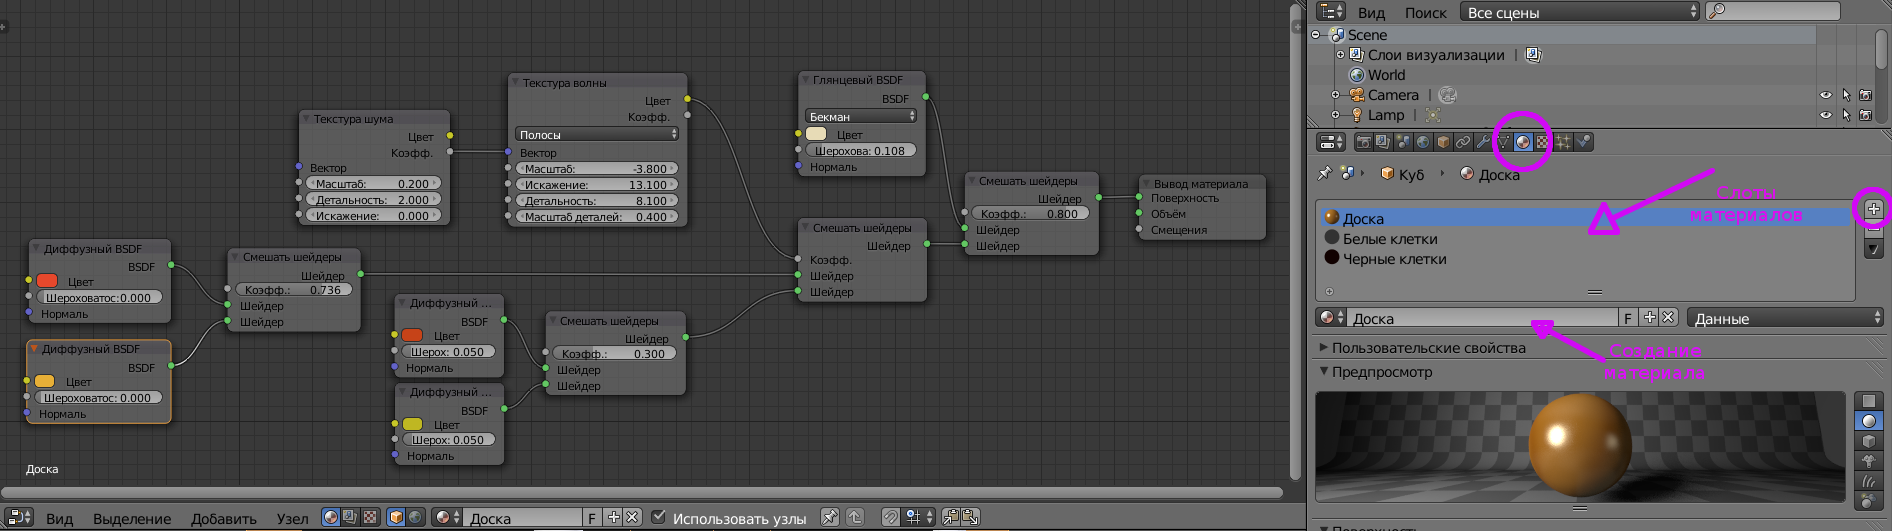Open Узел menu in node editor
1892x531 pixels.
pyautogui.click(x=292, y=518)
